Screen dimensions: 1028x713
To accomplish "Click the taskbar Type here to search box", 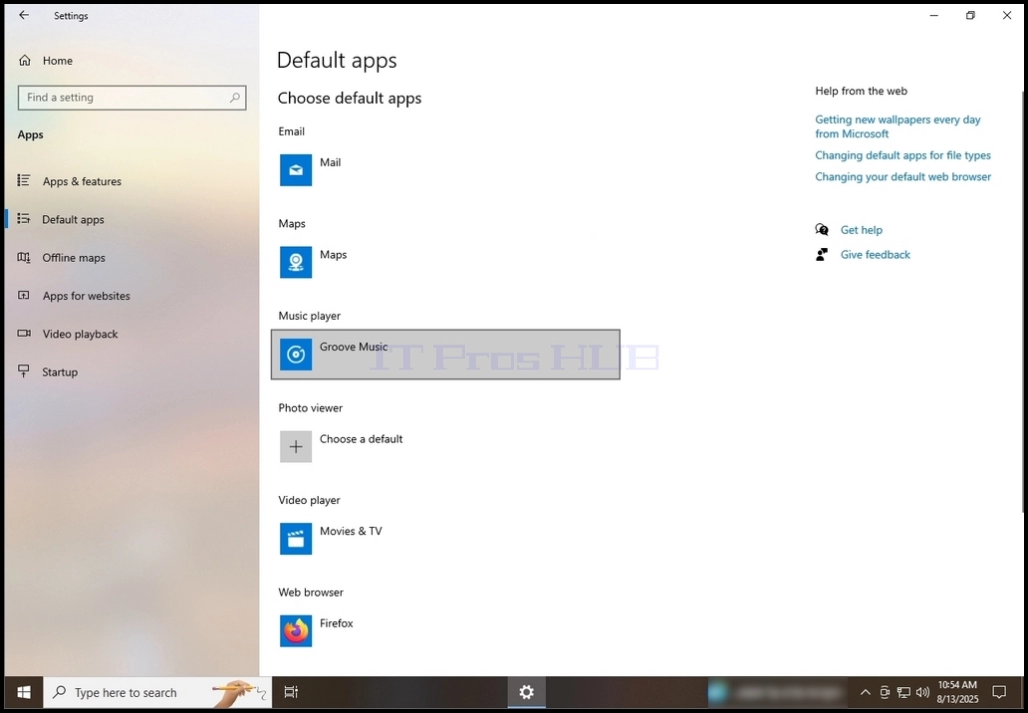I will click(x=157, y=692).
